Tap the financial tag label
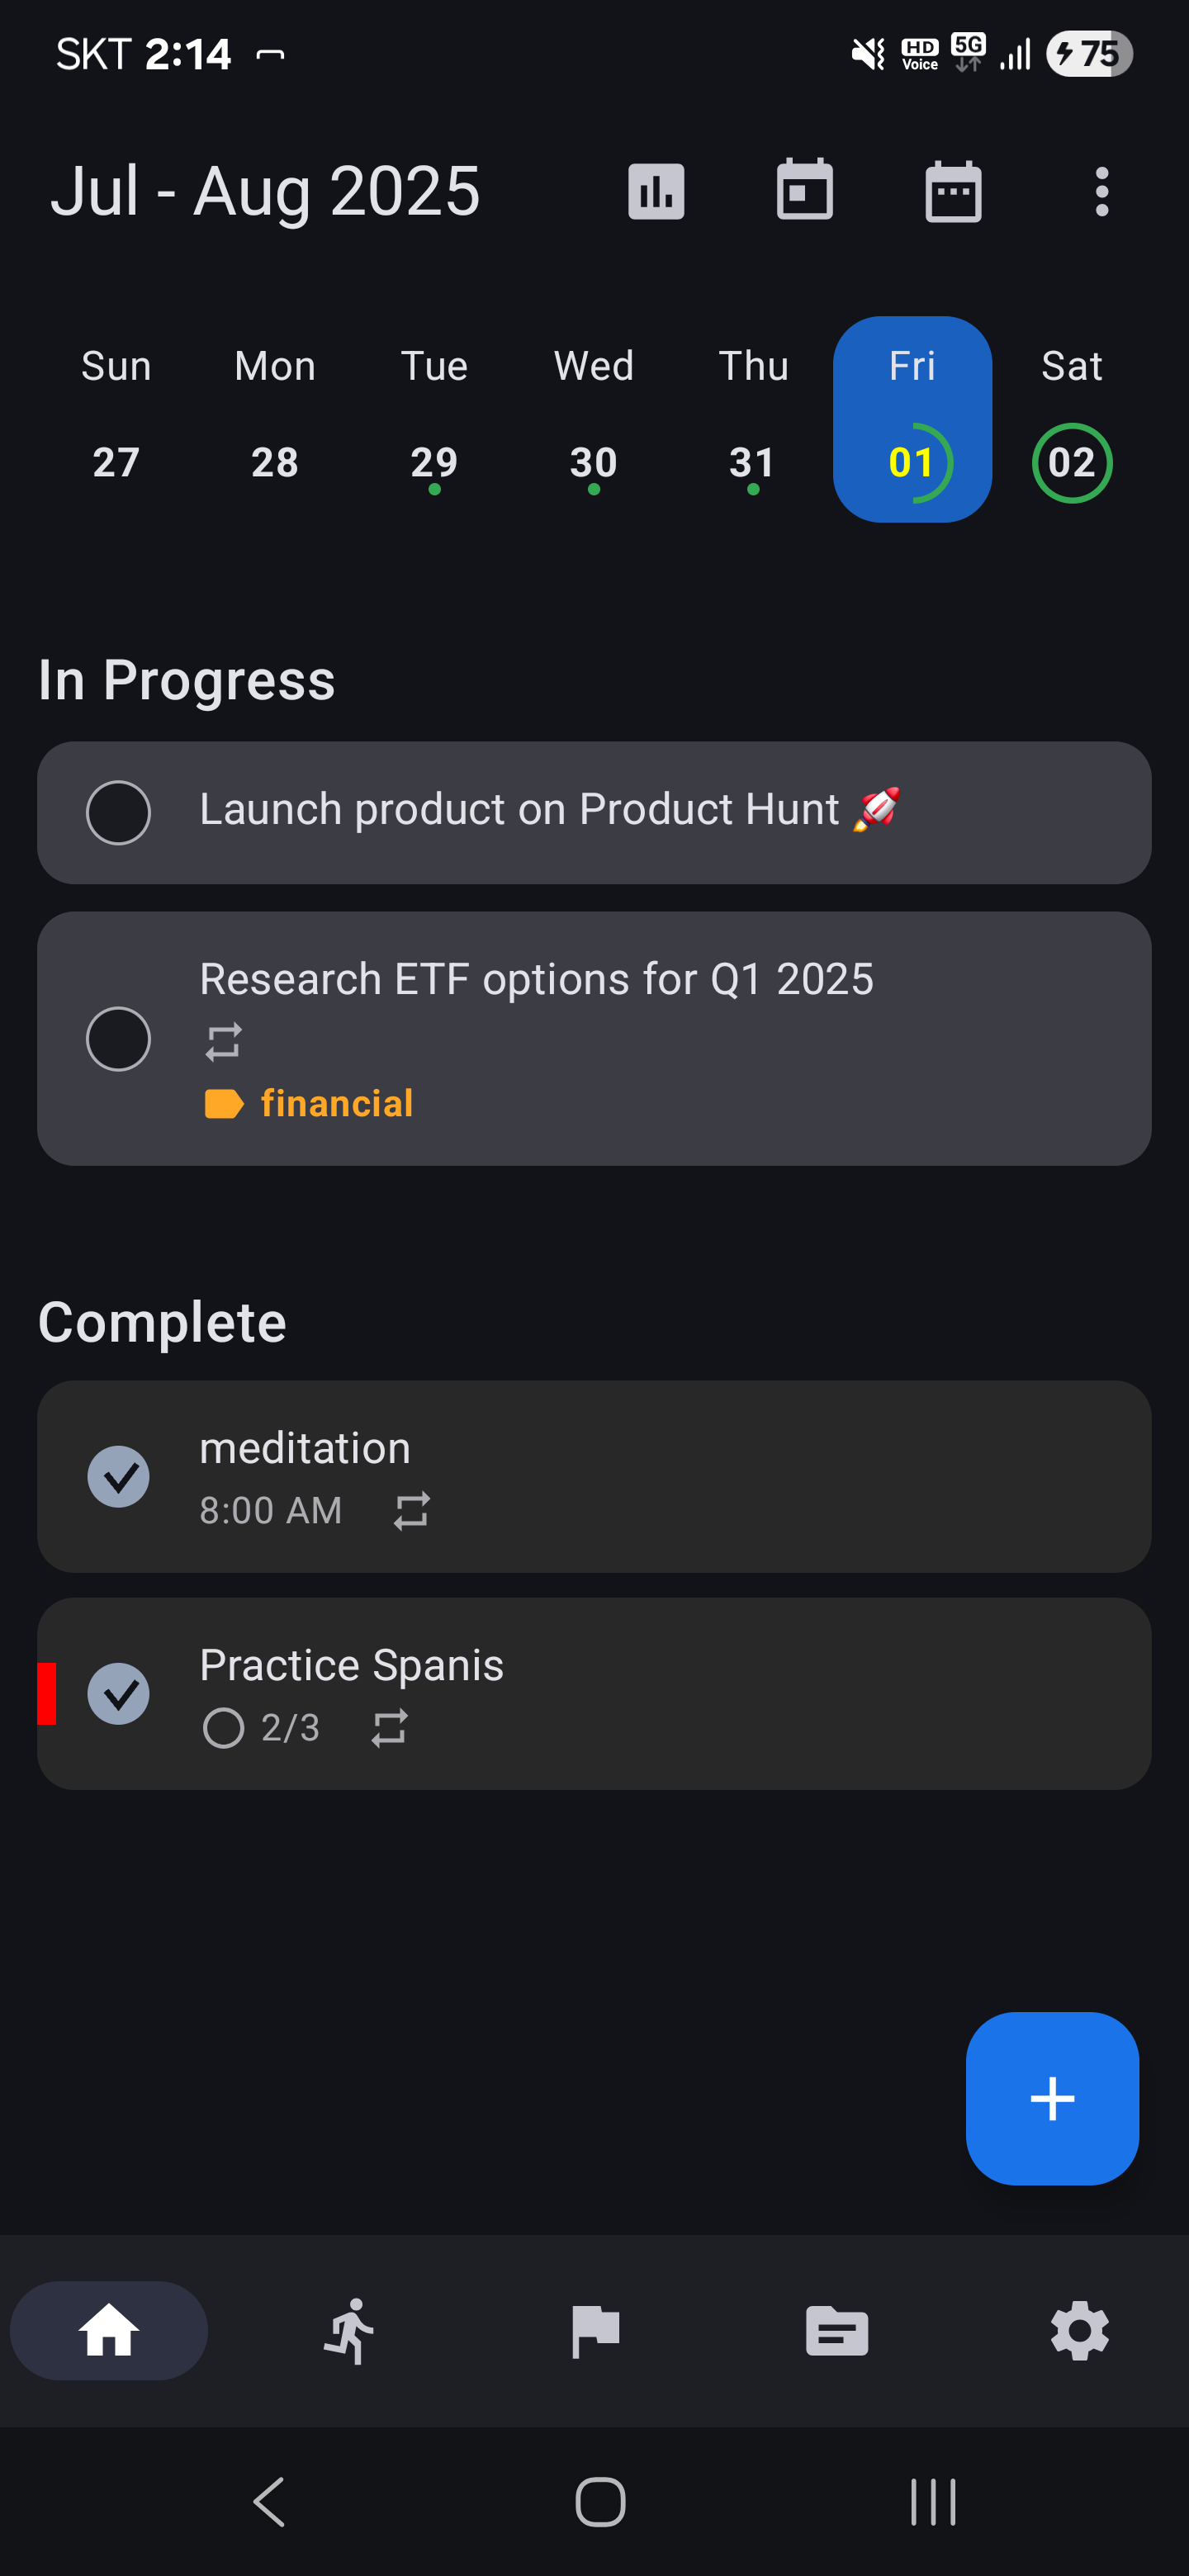The width and height of the screenshot is (1189, 2576). [308, 1103]
